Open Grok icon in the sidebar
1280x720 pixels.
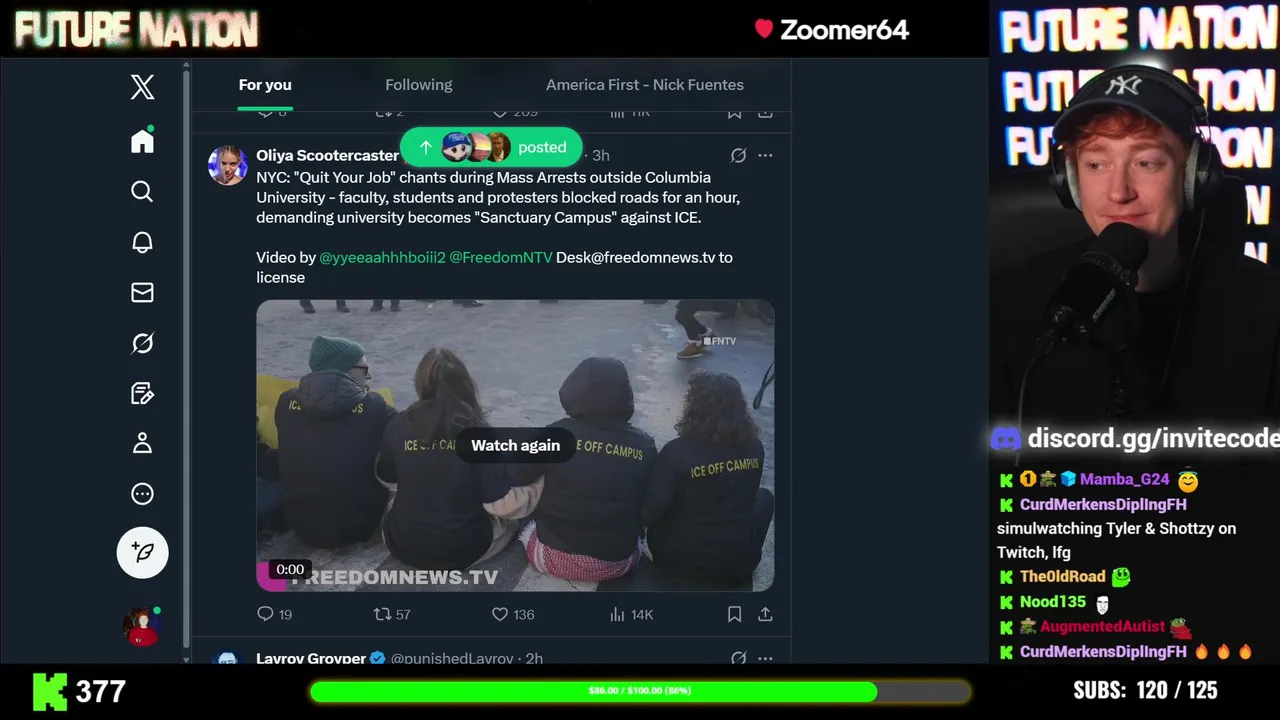click(142, 343)
